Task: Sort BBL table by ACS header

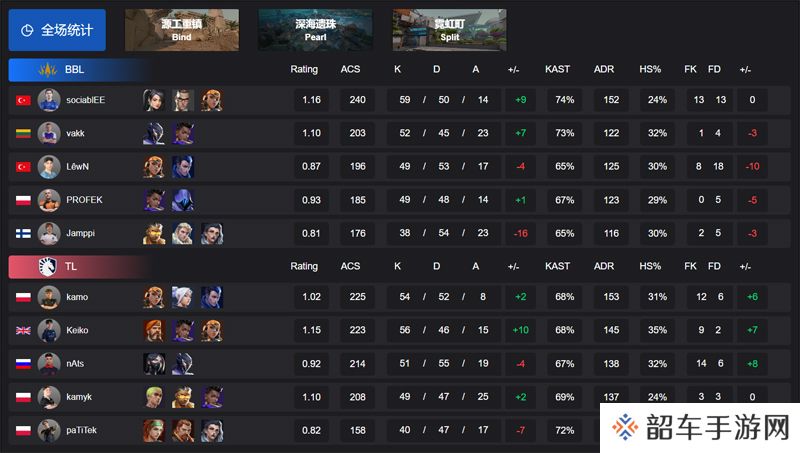Action: tap(351, 69)
